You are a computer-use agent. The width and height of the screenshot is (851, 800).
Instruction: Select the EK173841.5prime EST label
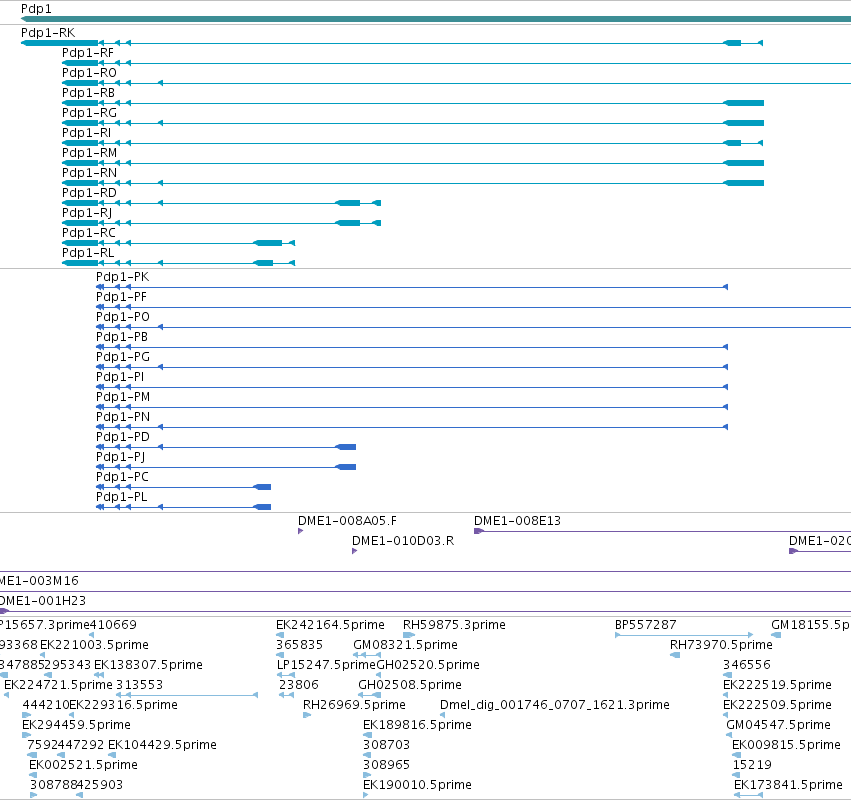coord(788,785)
